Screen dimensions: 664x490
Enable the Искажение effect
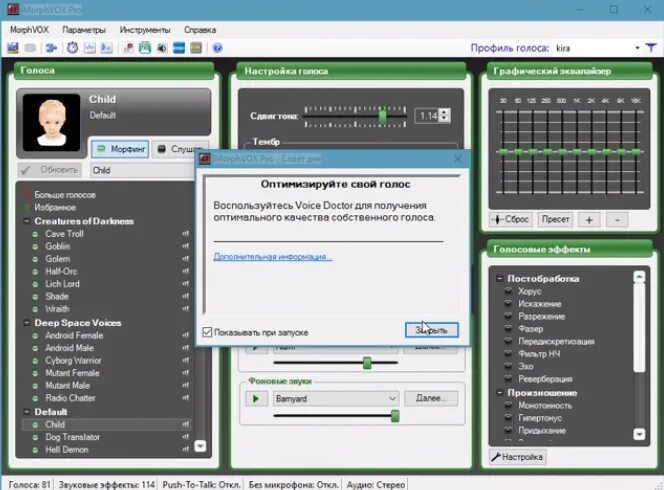[508, 304]
